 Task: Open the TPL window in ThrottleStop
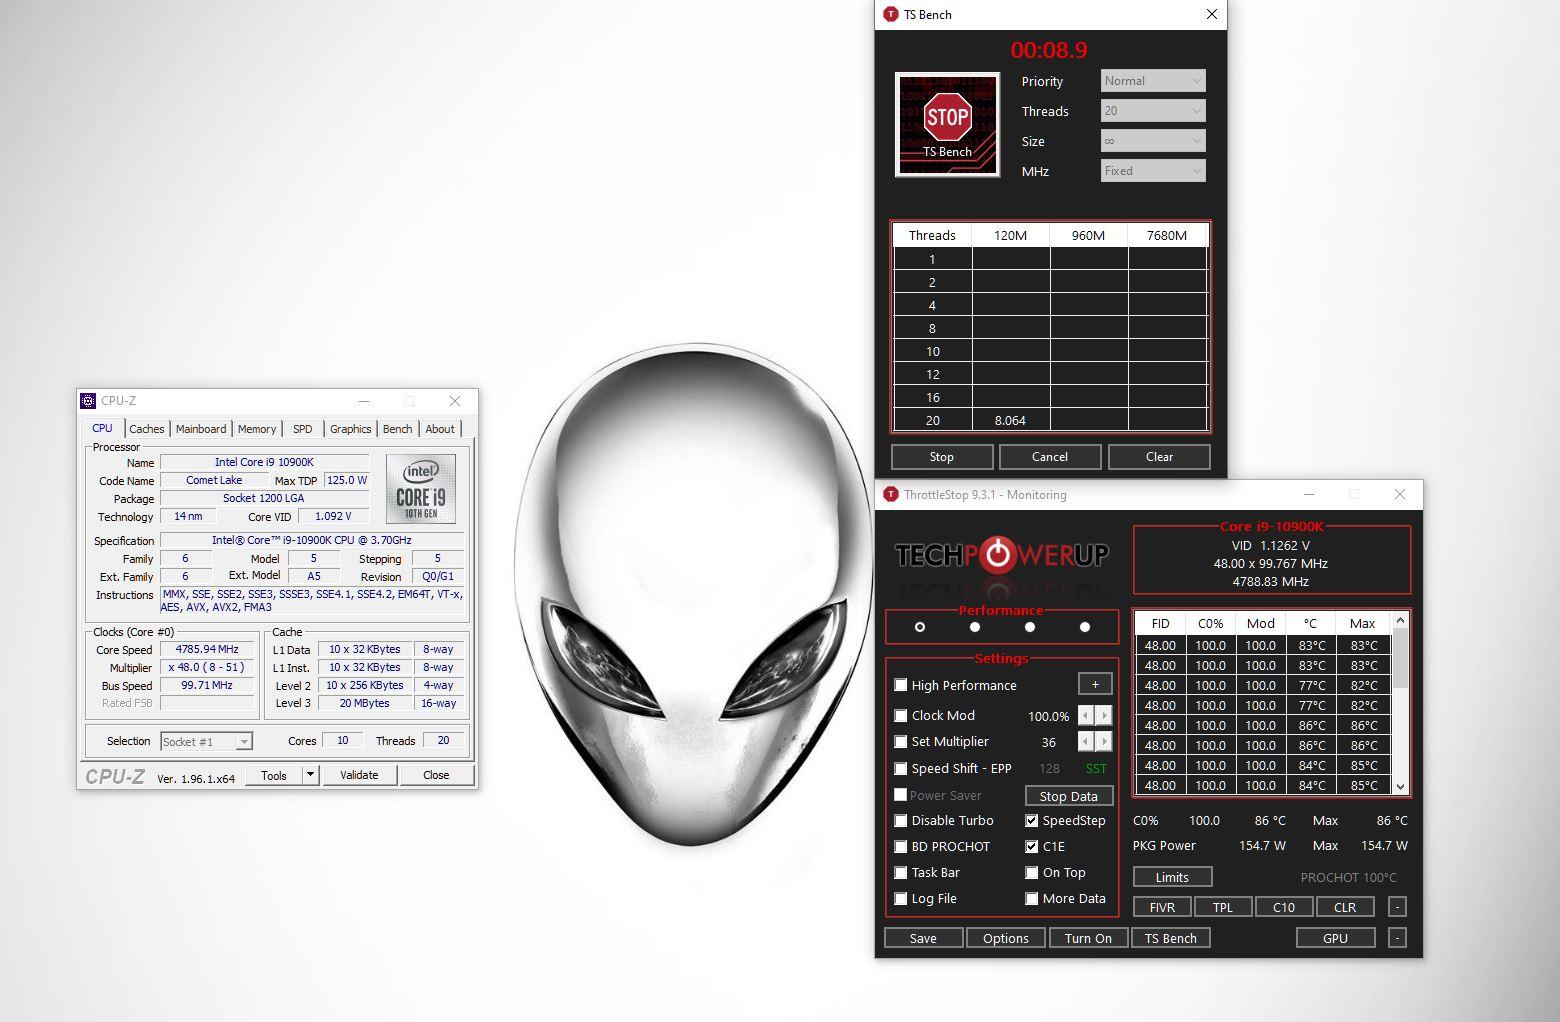1223,907
